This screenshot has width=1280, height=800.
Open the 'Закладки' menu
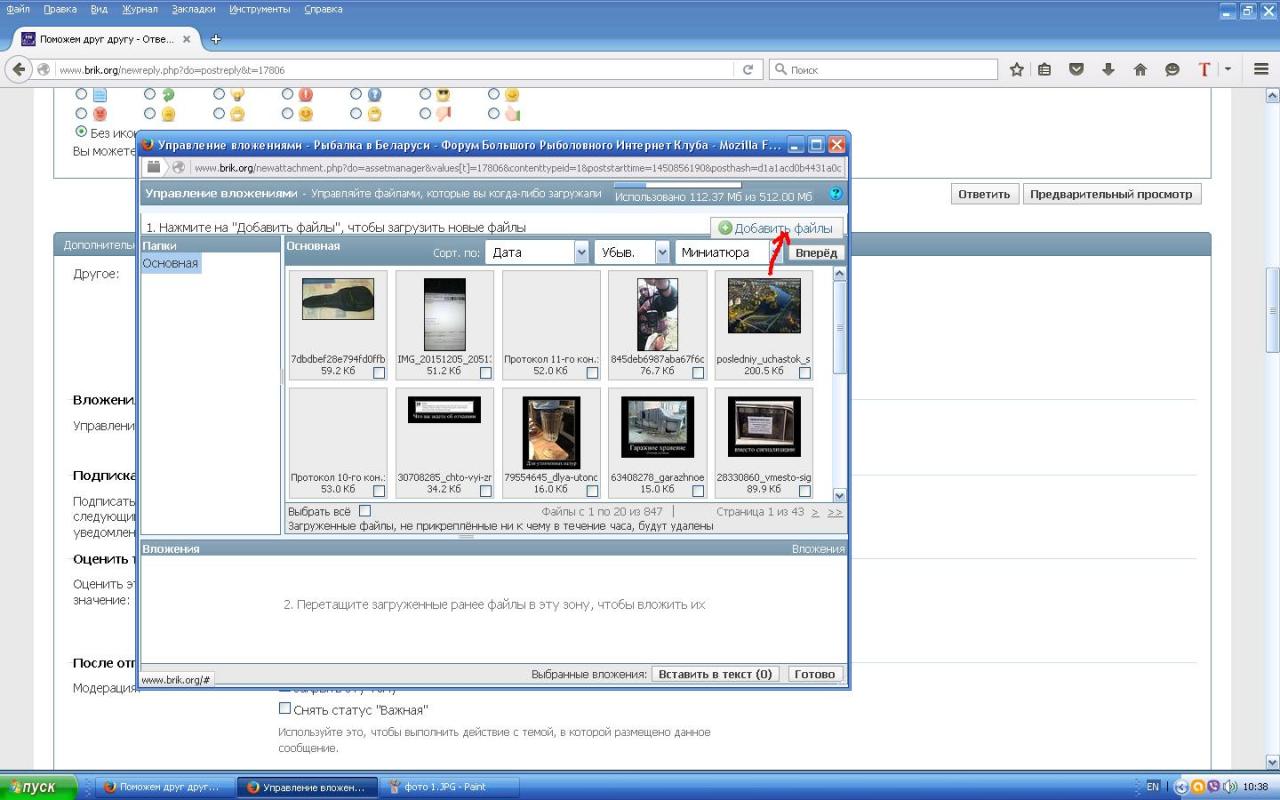[193, 9]
